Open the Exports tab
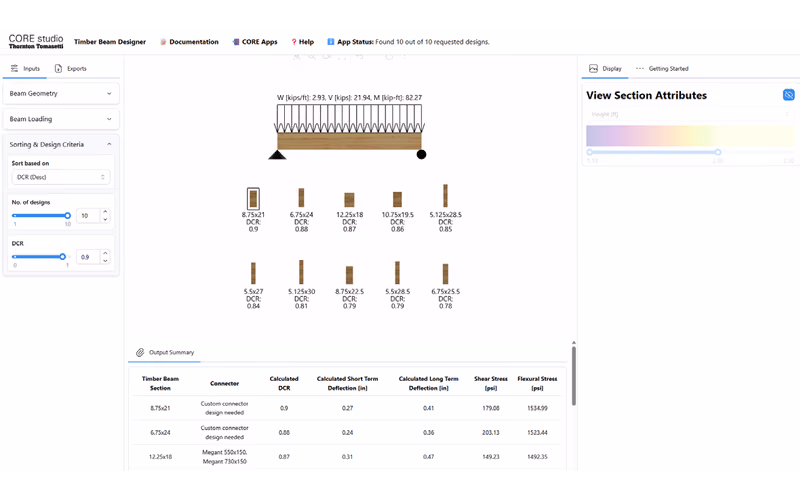 click(x=70, y=68)
